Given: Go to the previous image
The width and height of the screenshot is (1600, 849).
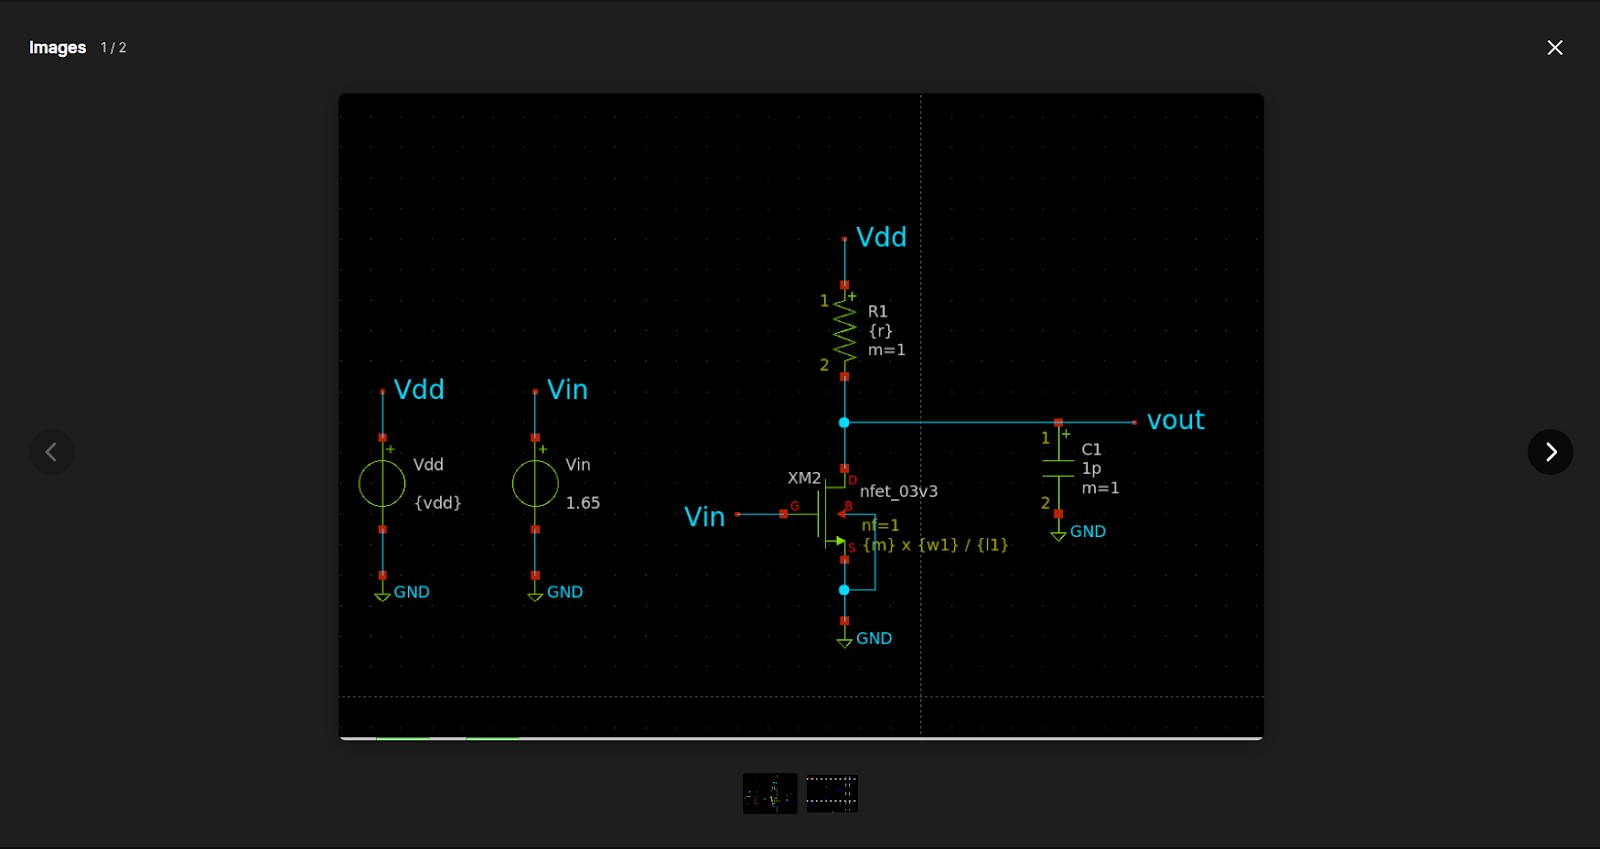Looking at the screenshot, I should click(x=52, y=452).
